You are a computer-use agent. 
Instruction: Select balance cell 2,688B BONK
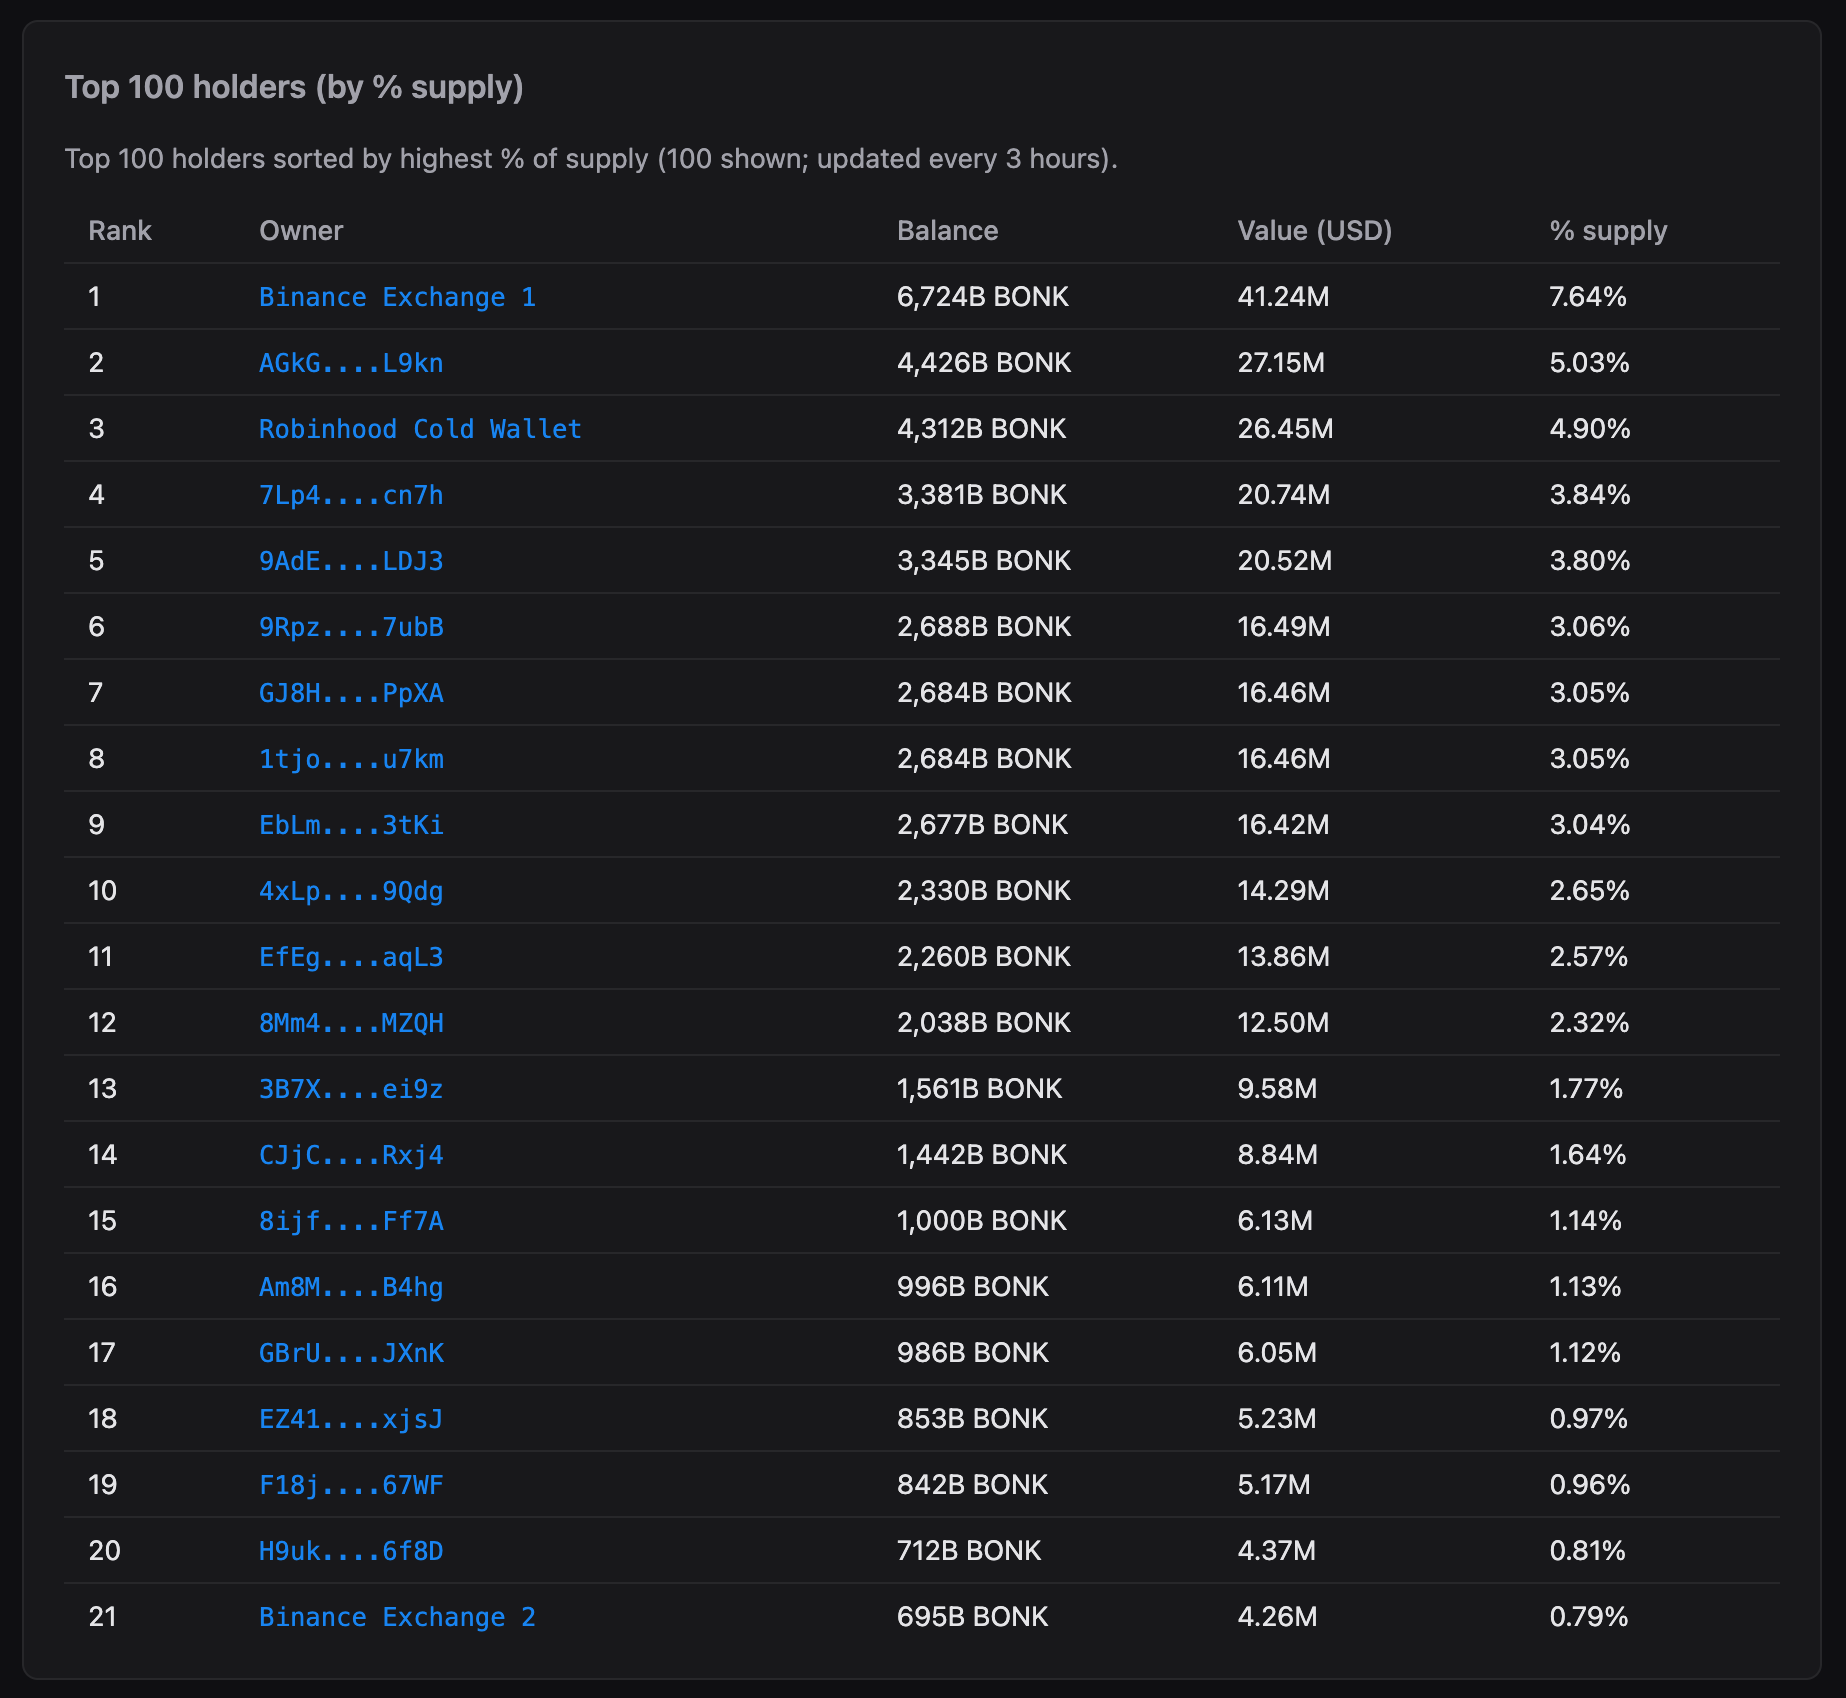click(x=984, y=627)
